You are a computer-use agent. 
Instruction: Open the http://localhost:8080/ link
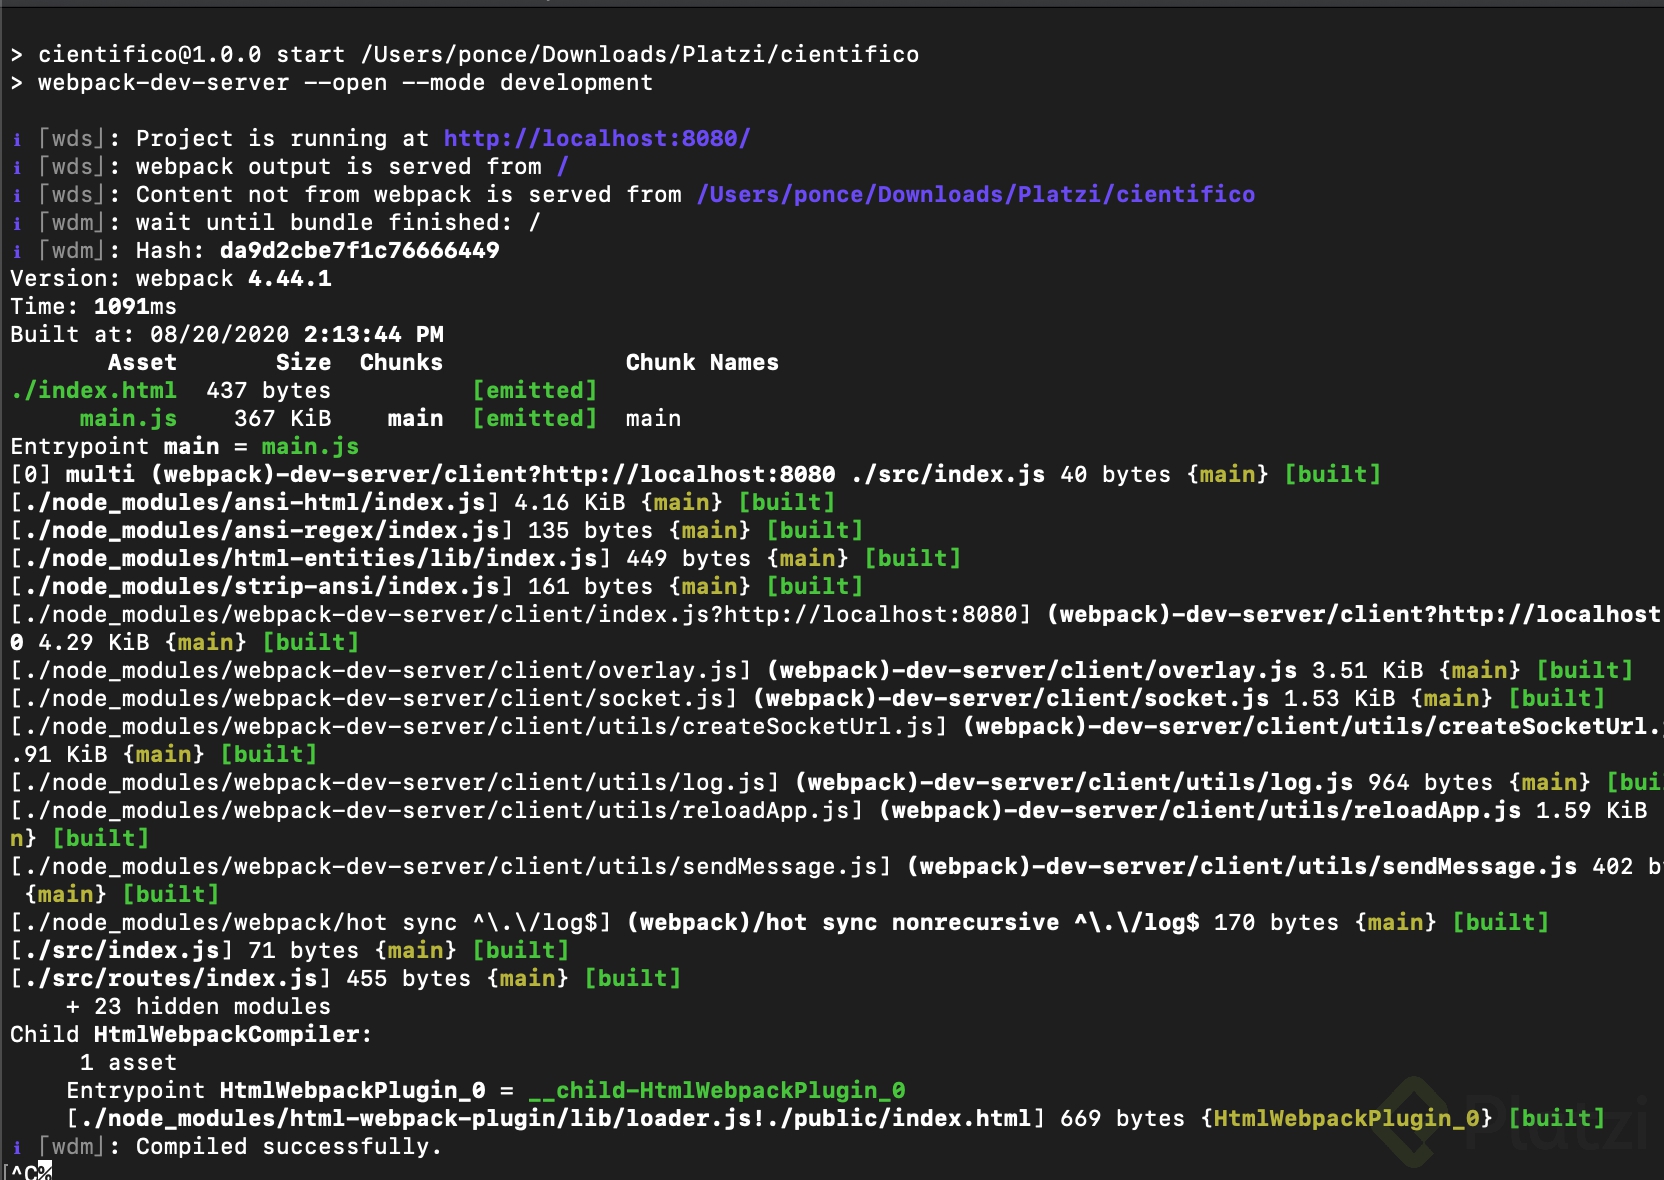597,139
